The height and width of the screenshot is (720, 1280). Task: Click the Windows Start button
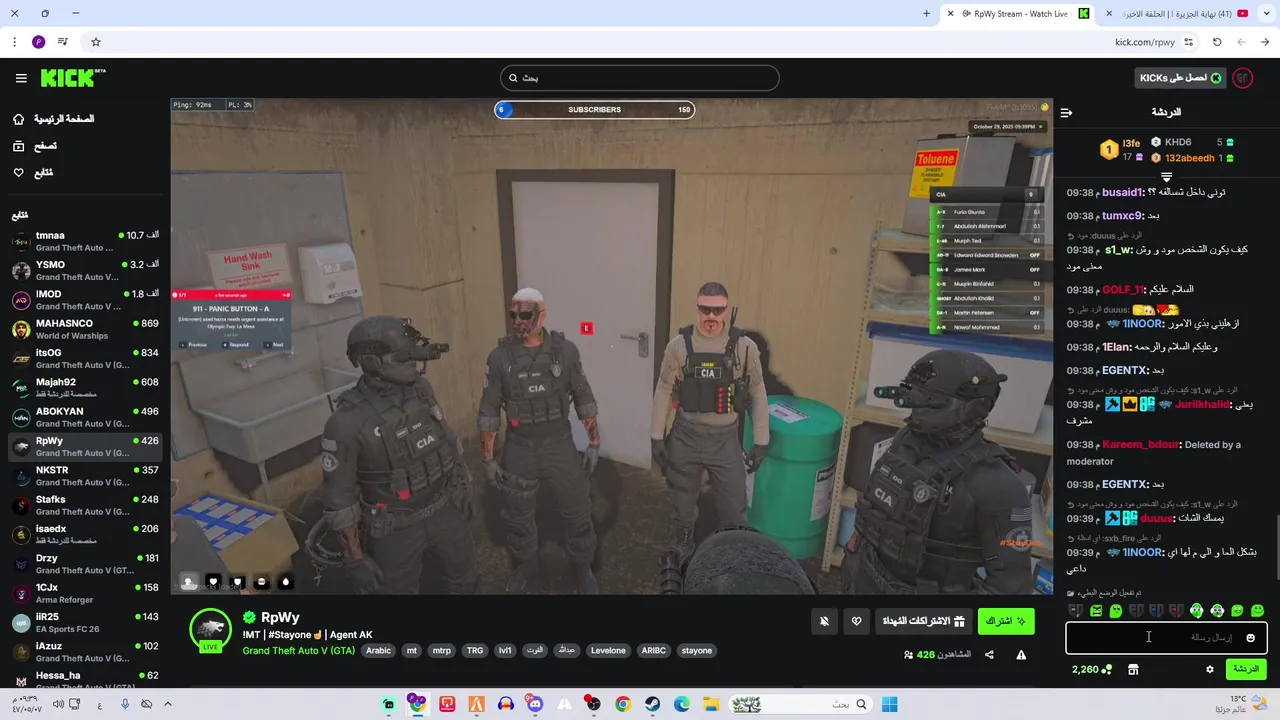pos(889,704)
